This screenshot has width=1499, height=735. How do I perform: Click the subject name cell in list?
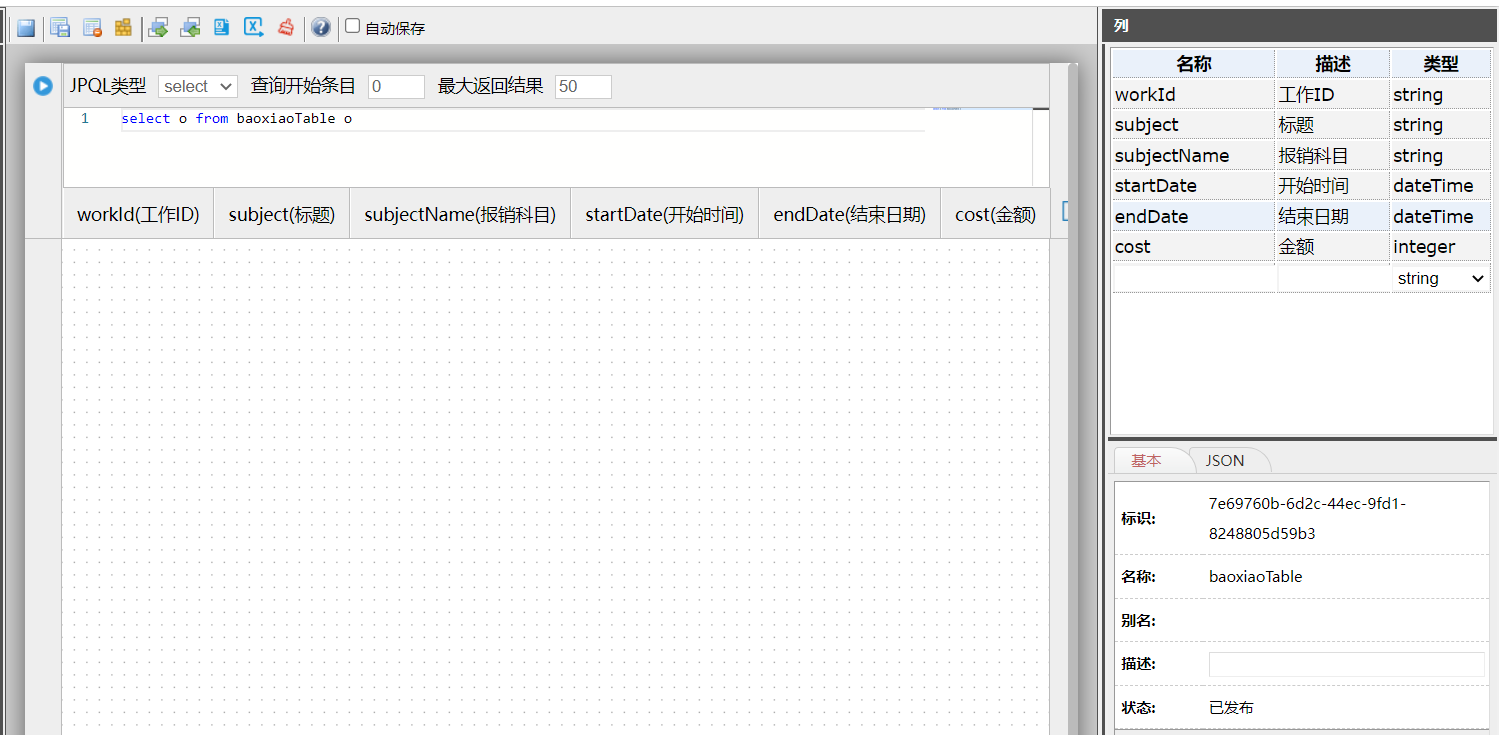(x=1194, y=125)
